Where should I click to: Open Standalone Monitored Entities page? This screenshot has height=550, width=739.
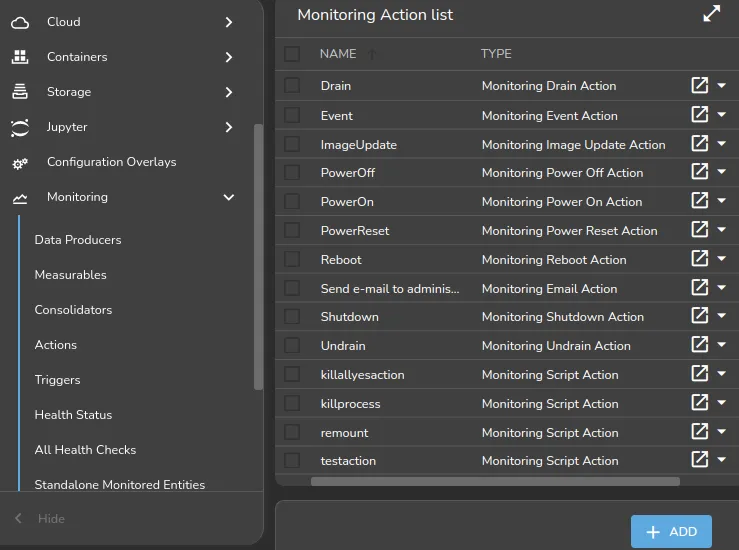point(120,484)
